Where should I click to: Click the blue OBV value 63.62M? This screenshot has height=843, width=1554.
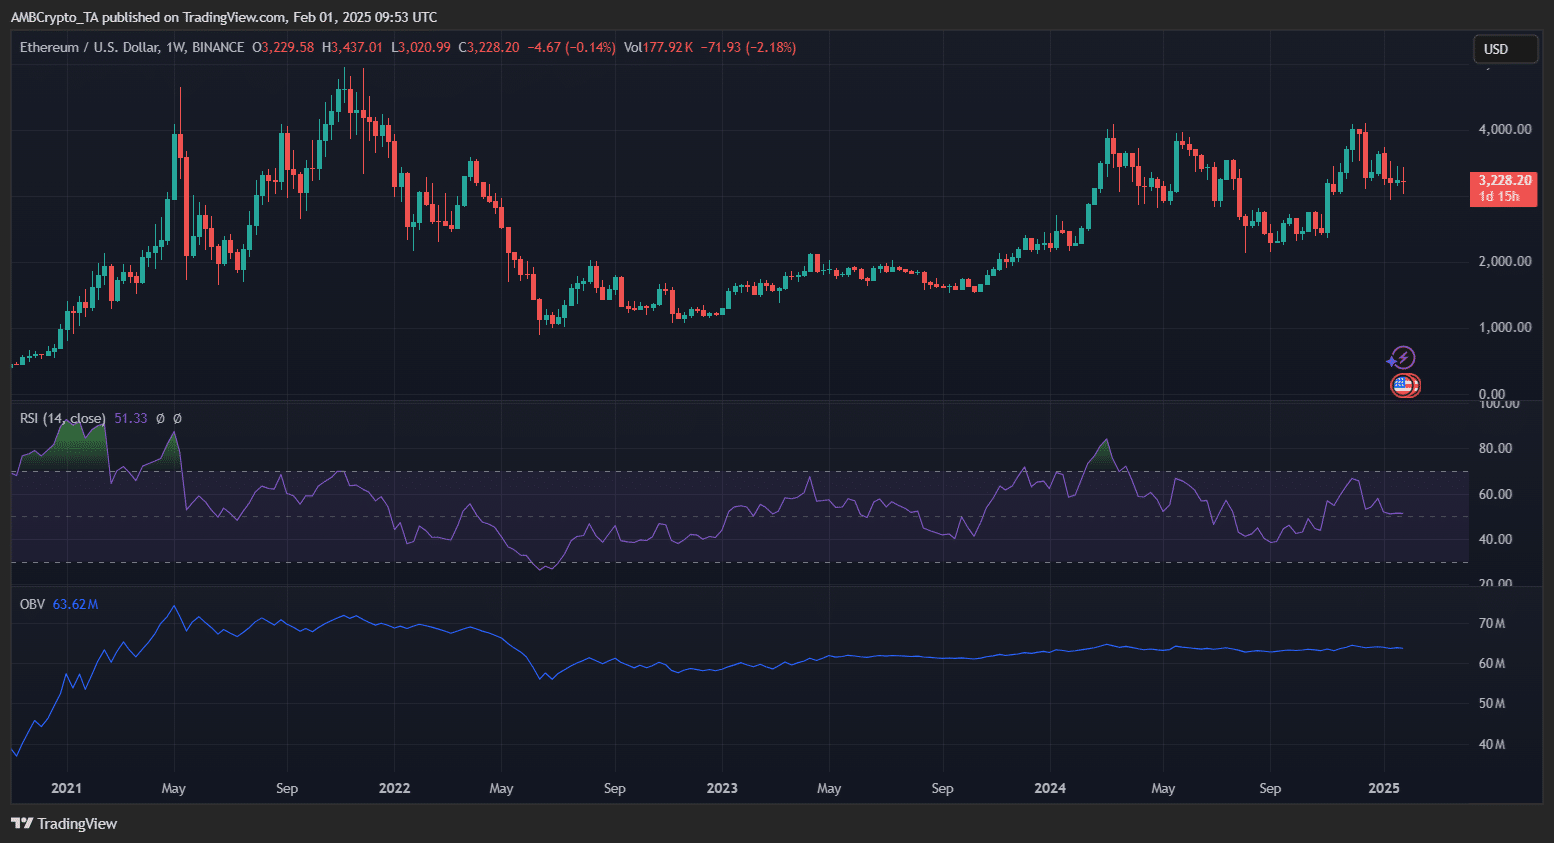[x=75, y=604]
